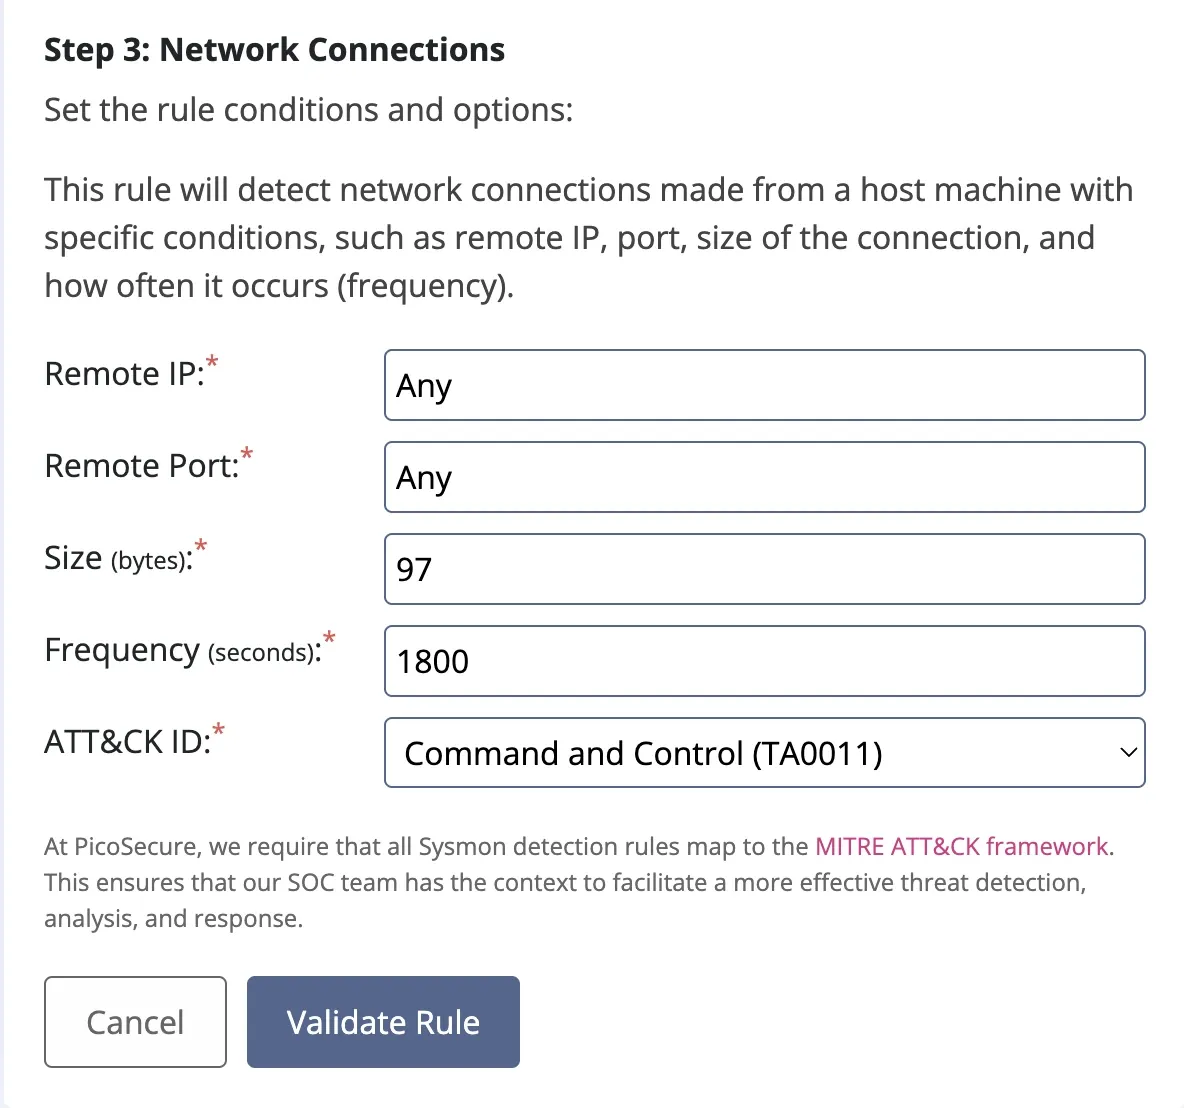Click the Step 3: Network Connections heading
Screen dimensions: 1184x1108
click(274, 50)
